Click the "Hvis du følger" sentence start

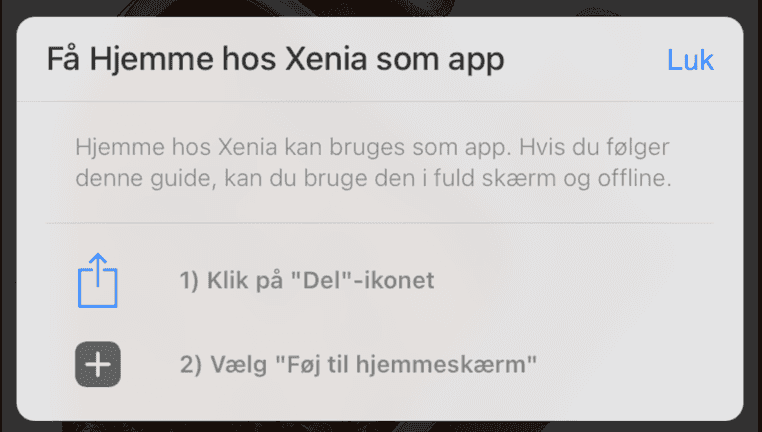pyautogui.click(x=594, y=147)
